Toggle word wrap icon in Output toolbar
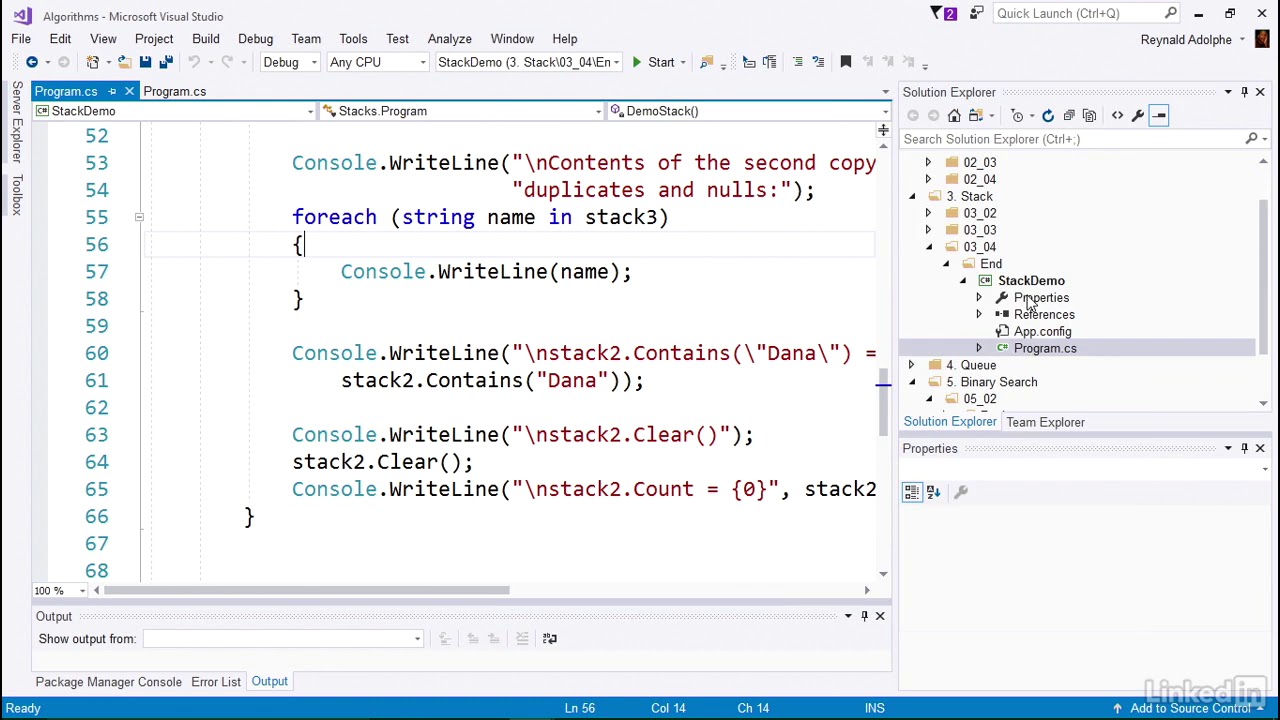 point(549,638)
